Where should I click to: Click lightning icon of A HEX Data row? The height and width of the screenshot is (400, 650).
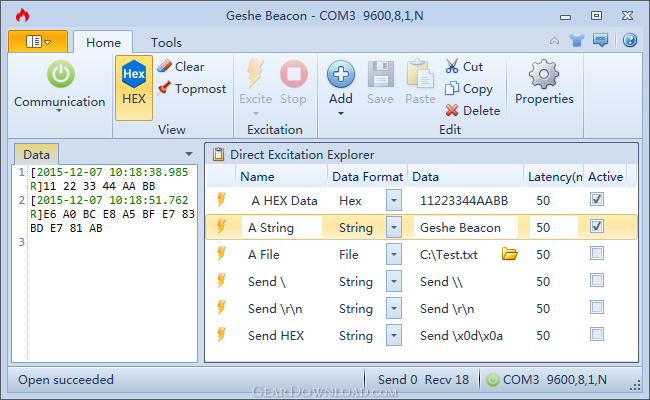click(x=222, y=199)
